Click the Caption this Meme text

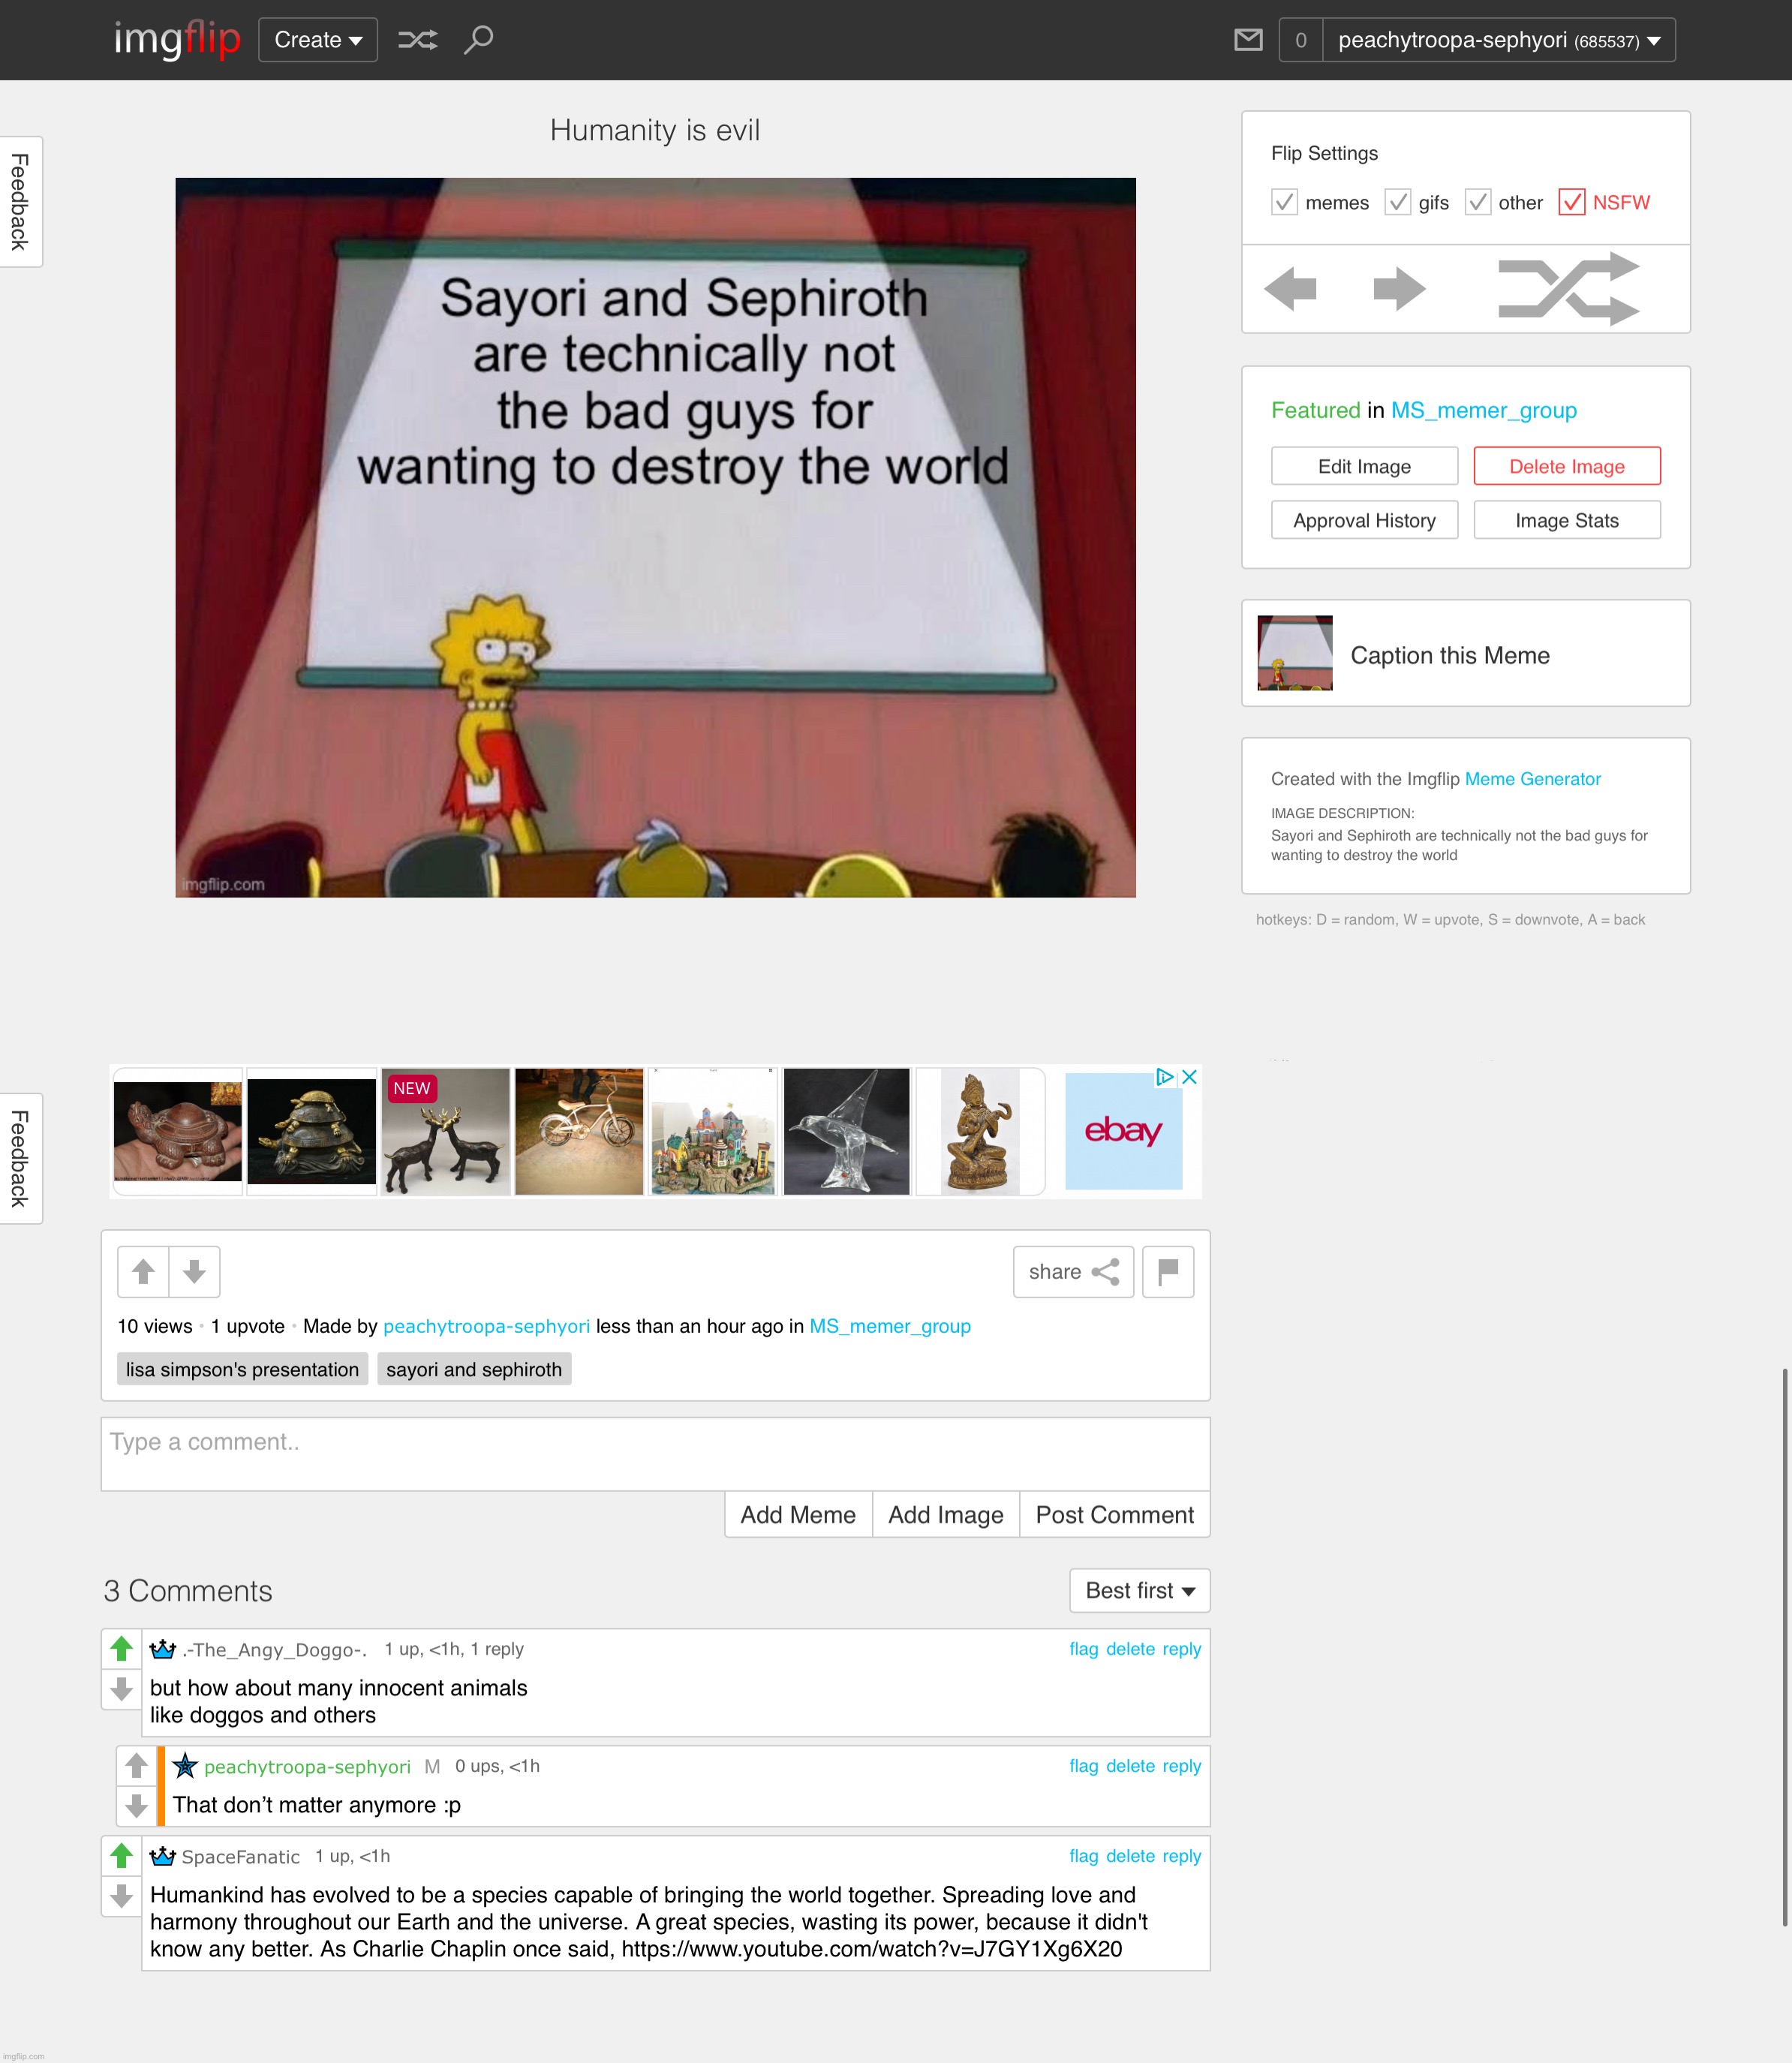click(1450, 655)
